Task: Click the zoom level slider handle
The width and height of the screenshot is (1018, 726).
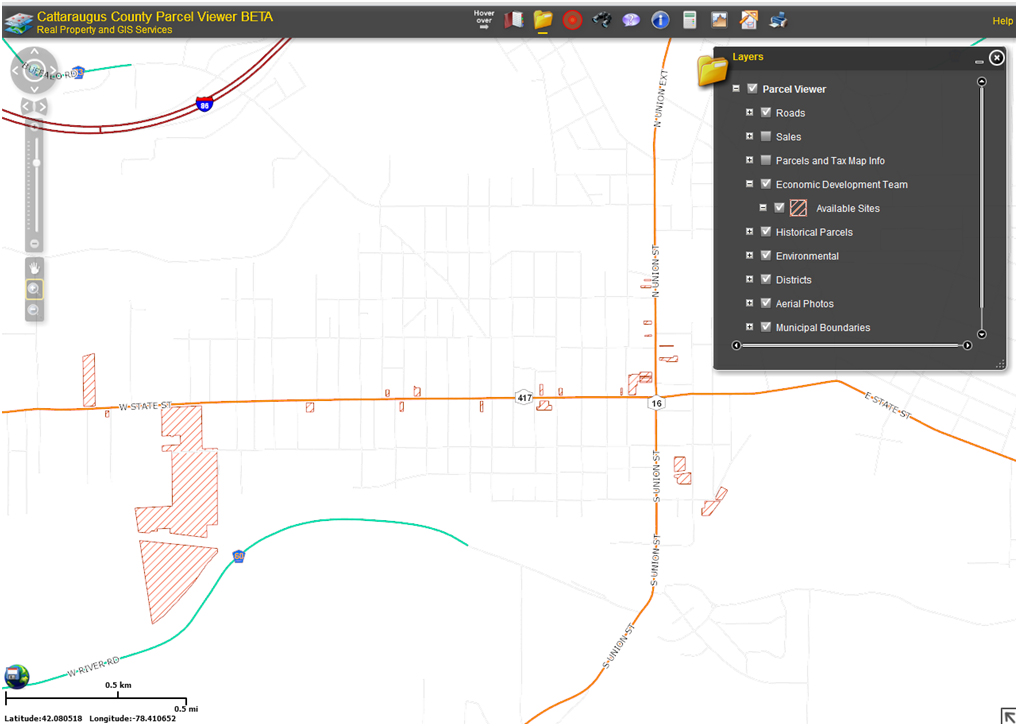Action: [x=36, y=162]
